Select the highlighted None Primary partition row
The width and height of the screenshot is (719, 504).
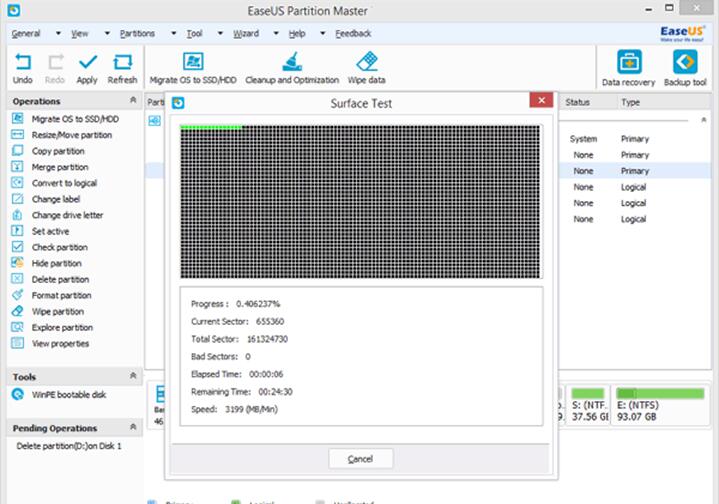point(633,171)
